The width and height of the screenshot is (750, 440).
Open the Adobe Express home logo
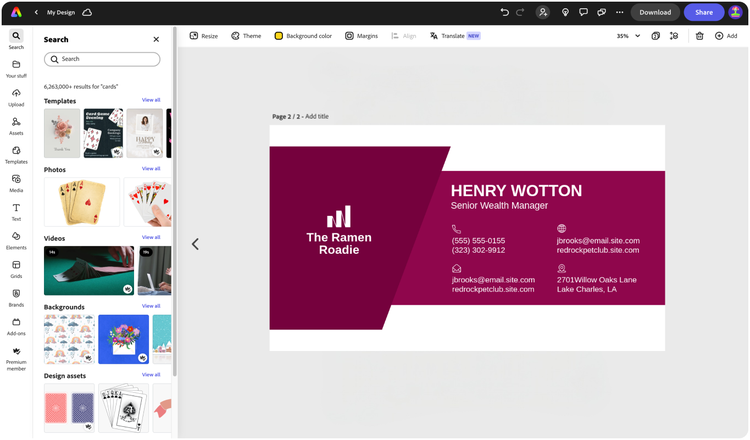pos(16,12)
